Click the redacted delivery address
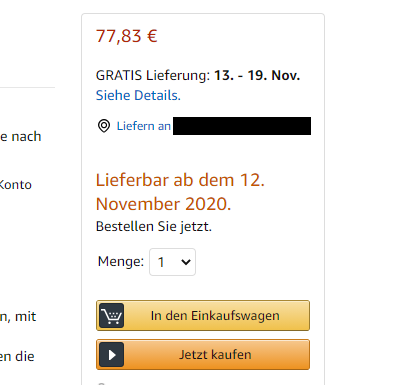 click(242, 126)
